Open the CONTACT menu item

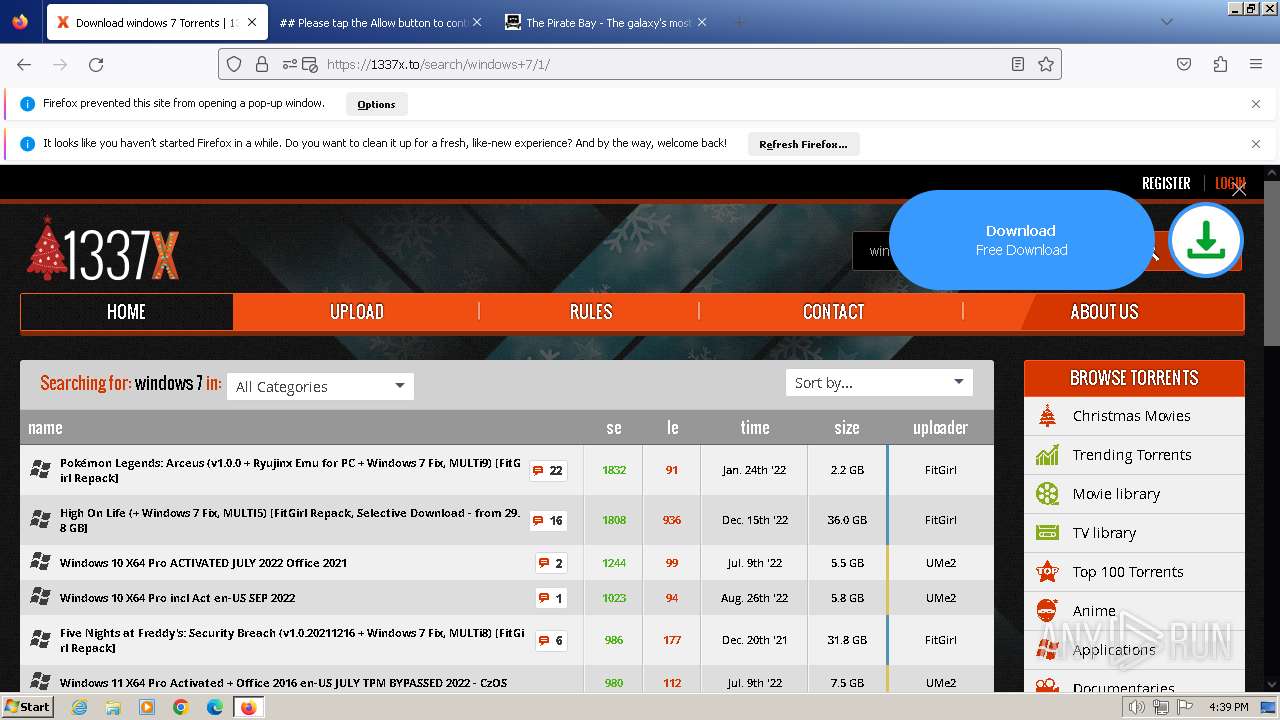click(833, 312)
